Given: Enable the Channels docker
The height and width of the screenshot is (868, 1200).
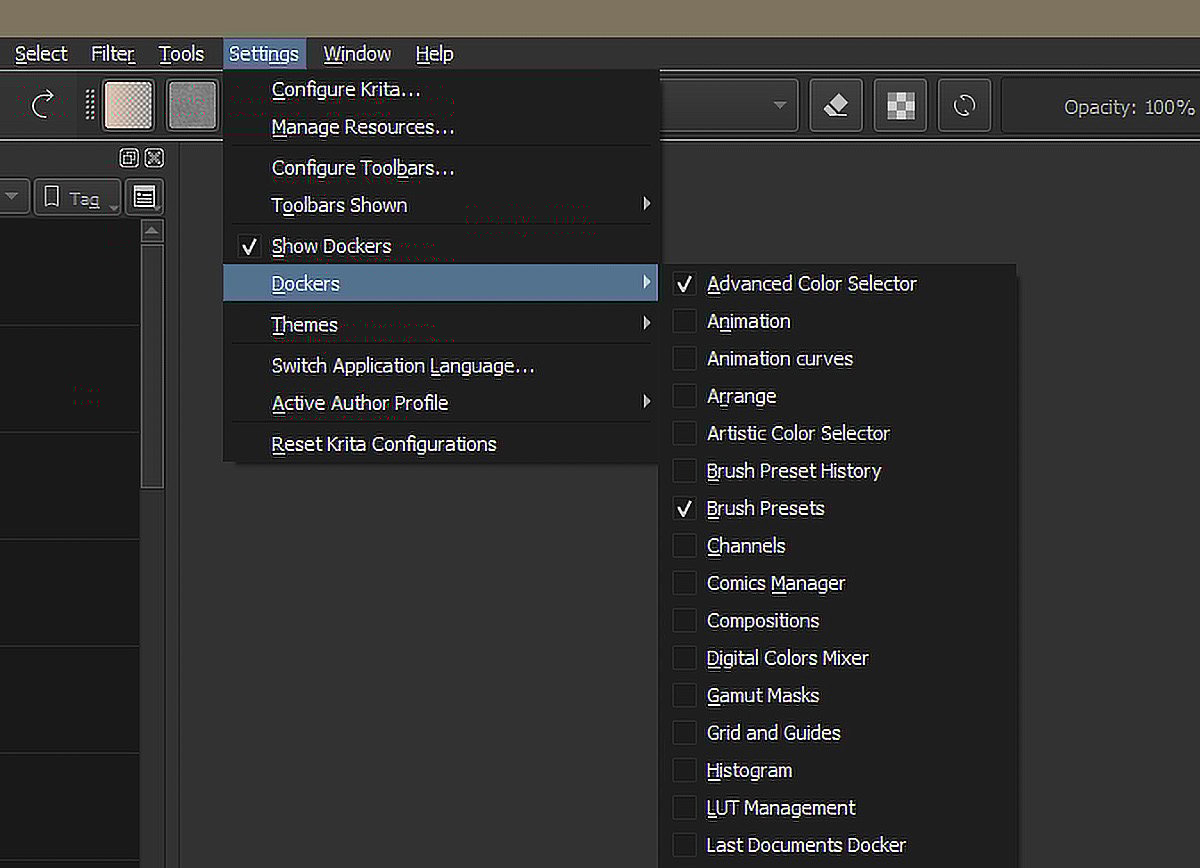Looking at the screenshot, I should [x=838, y=546].
